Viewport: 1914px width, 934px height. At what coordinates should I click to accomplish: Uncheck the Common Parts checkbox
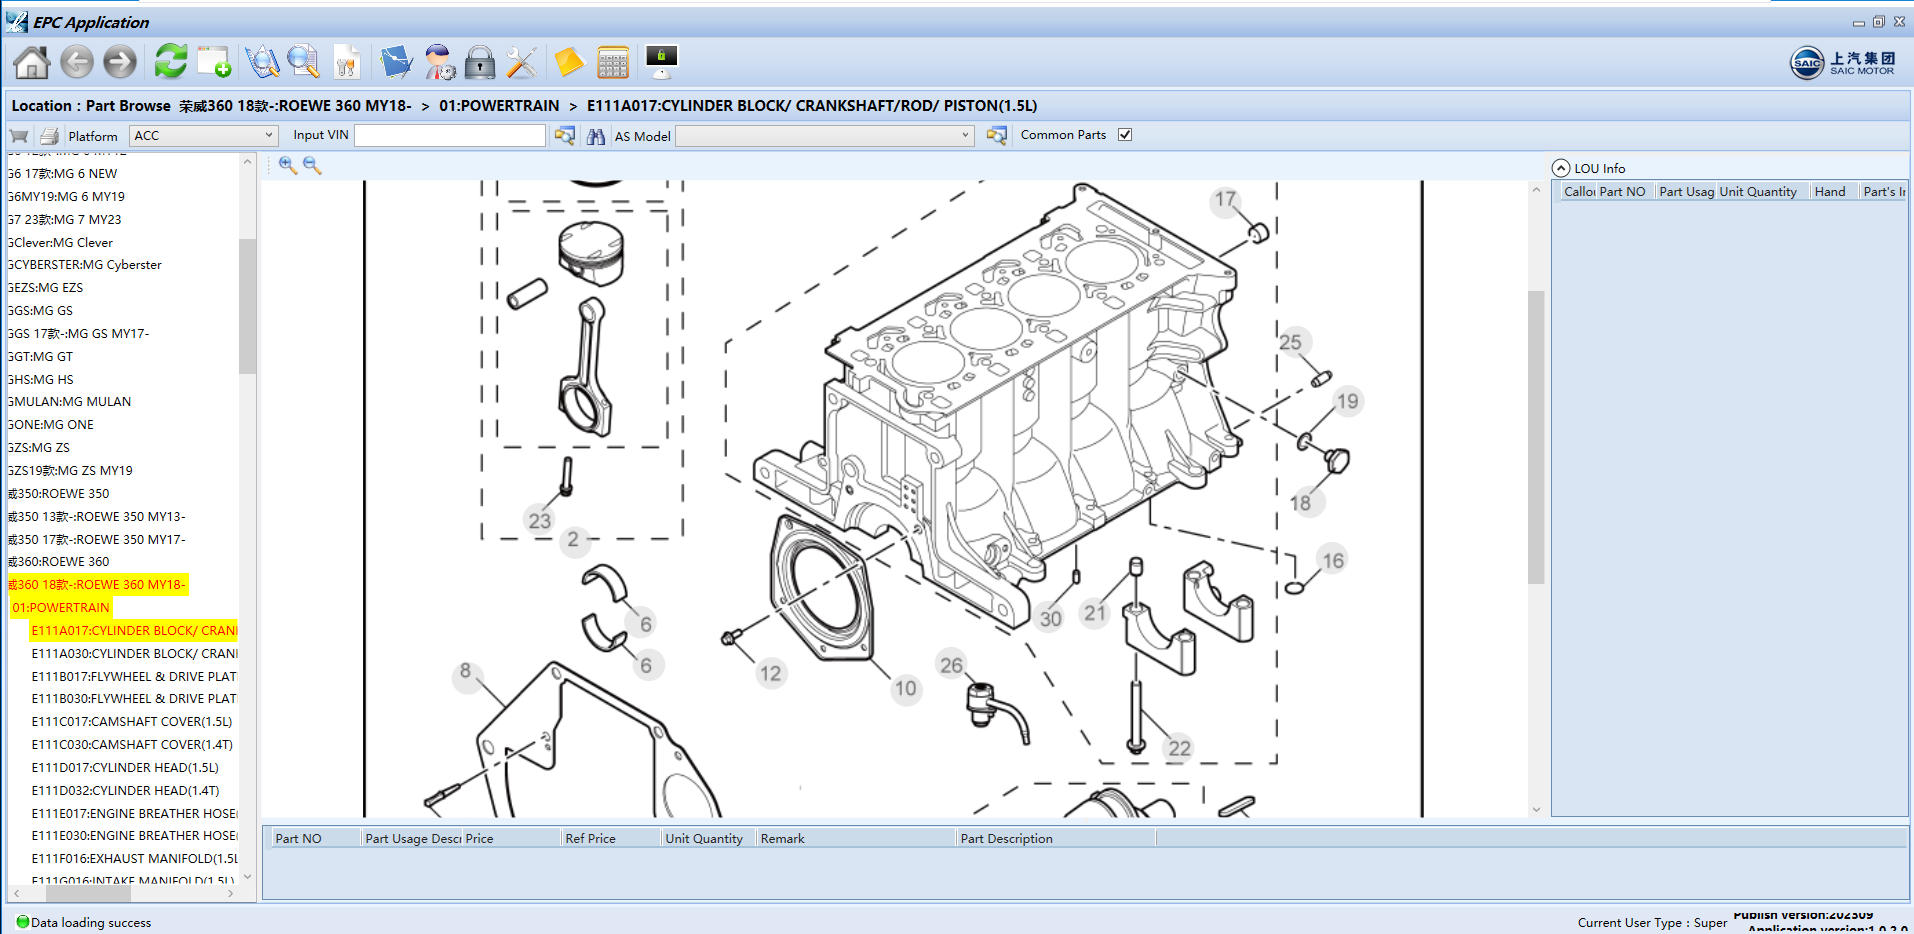click(x=1125, y=134)
